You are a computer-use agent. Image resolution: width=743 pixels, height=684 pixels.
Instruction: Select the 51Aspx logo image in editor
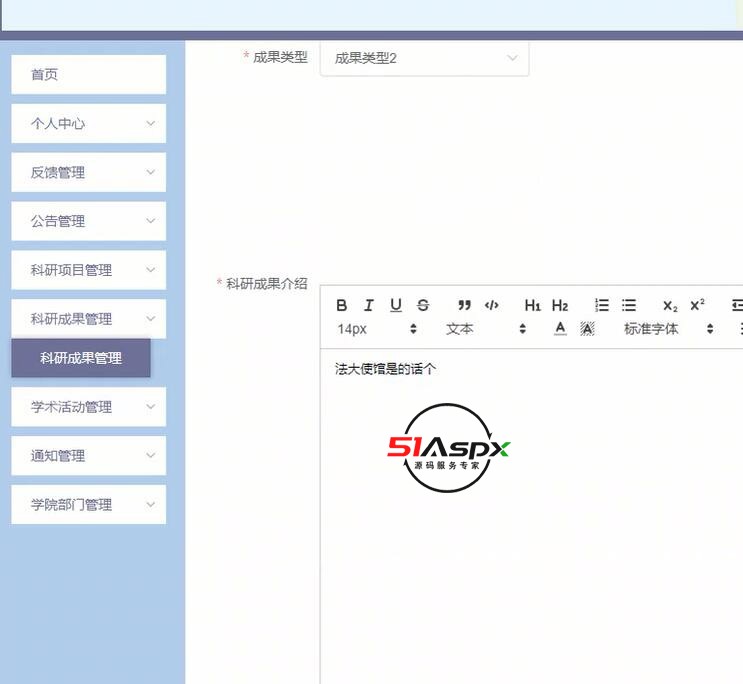pyautogui.click(x=448, y=448)
